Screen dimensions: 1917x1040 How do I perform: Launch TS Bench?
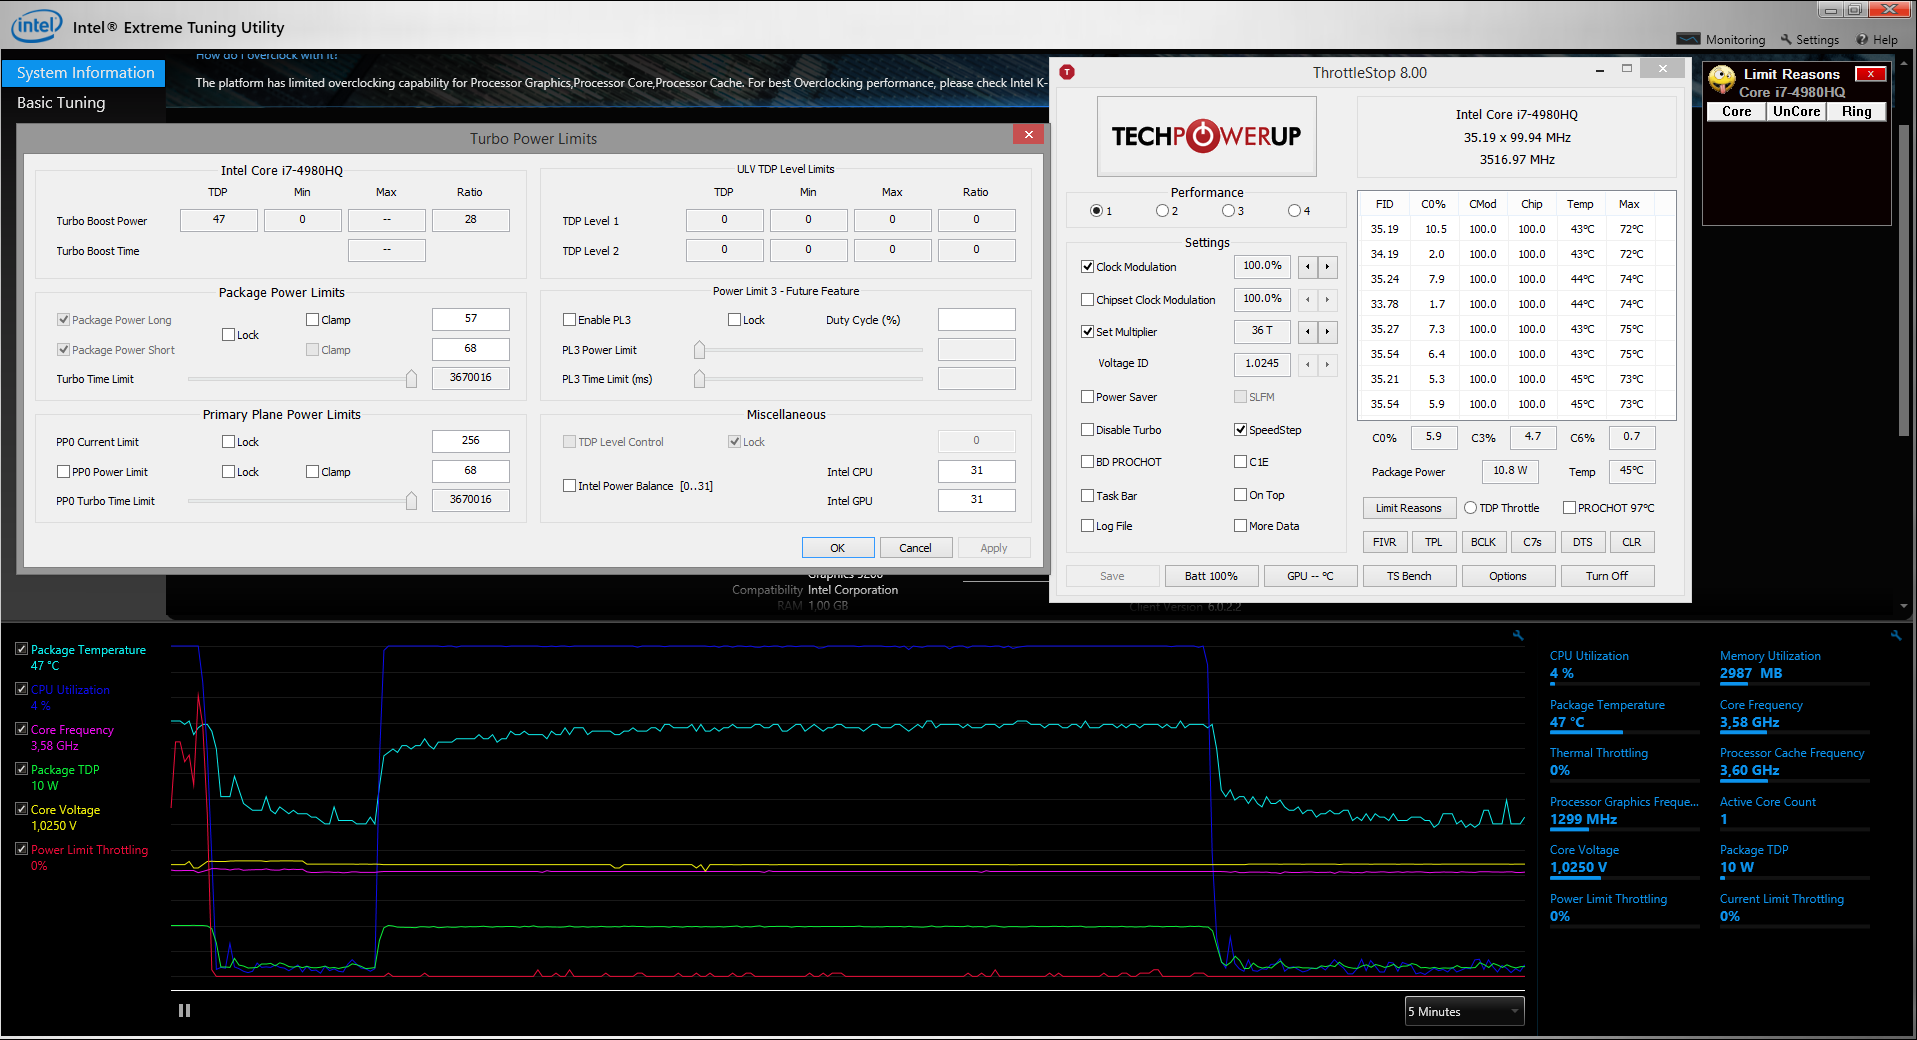[1408, 576]
